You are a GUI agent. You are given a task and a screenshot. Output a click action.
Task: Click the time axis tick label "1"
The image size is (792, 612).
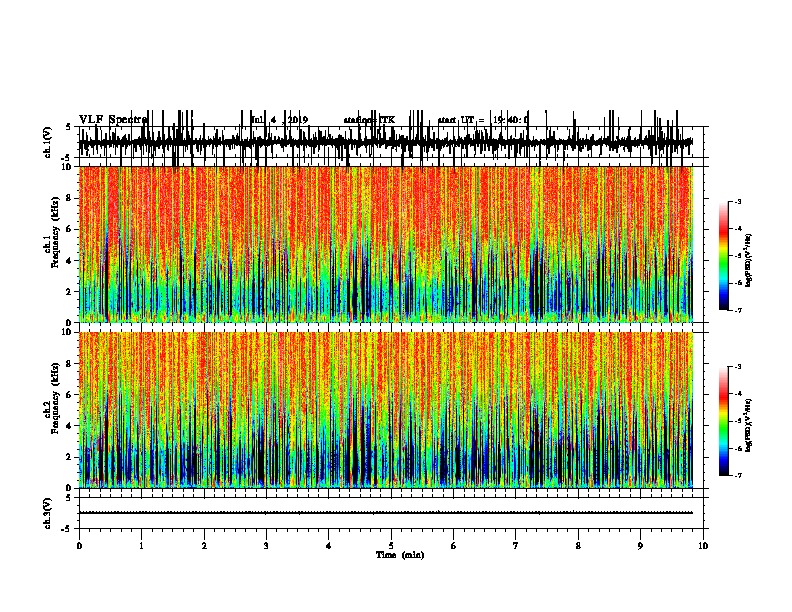(141, 545)
